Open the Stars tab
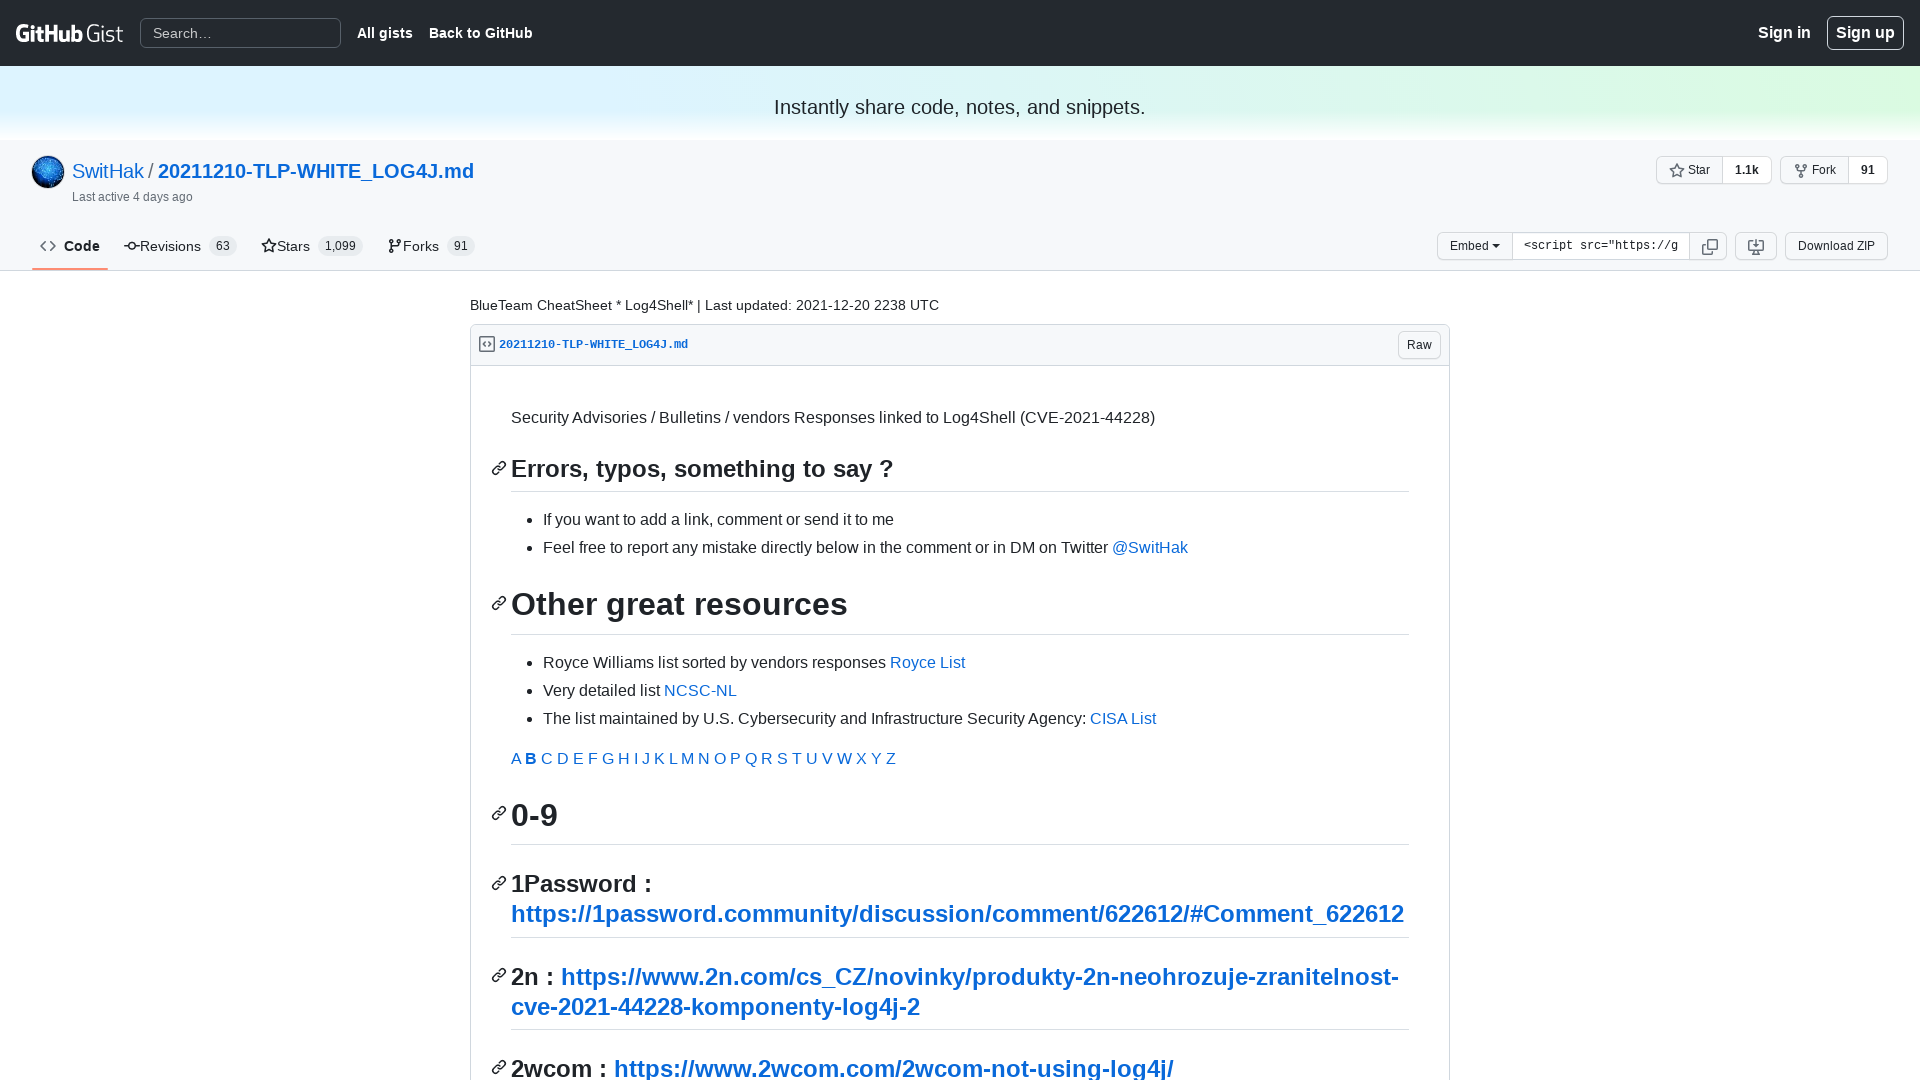 tap(312, 246)
